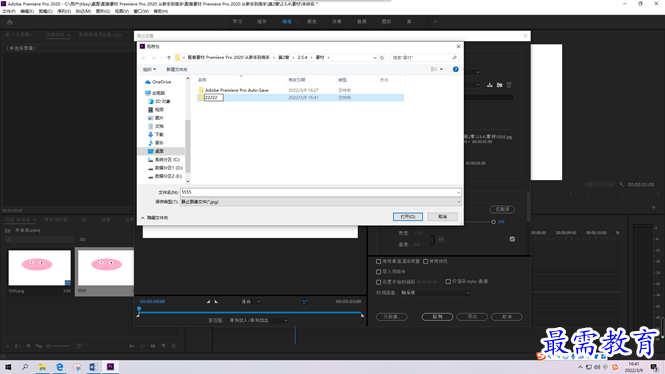Open the Window menu
Image resolution: width=665 pixels, height=374 pixels.
point(141,11)
